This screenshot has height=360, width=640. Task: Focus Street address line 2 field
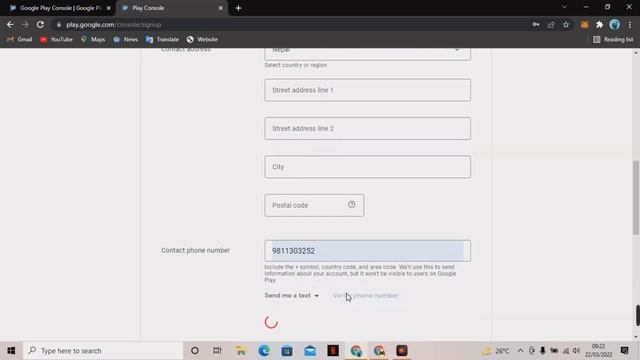(x=367, y=129)
